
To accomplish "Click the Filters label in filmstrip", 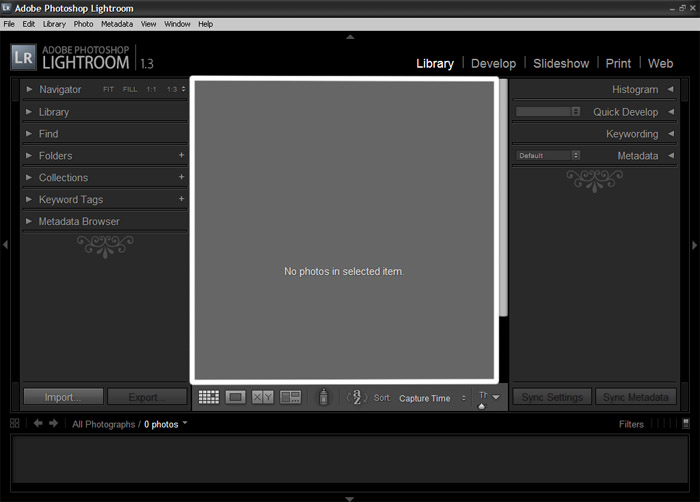I will point(631,424).
